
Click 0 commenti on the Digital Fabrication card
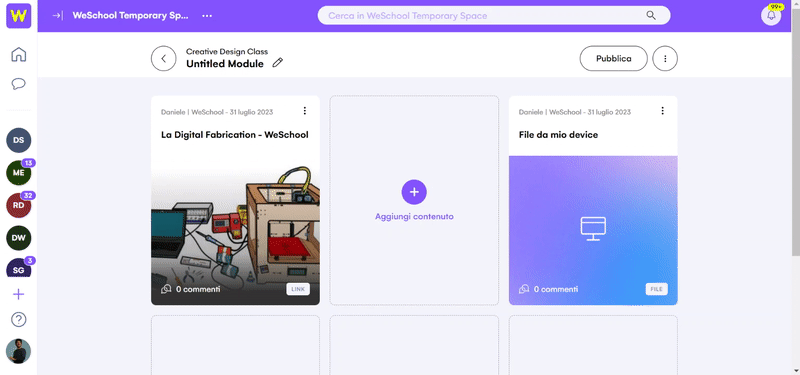198,289
